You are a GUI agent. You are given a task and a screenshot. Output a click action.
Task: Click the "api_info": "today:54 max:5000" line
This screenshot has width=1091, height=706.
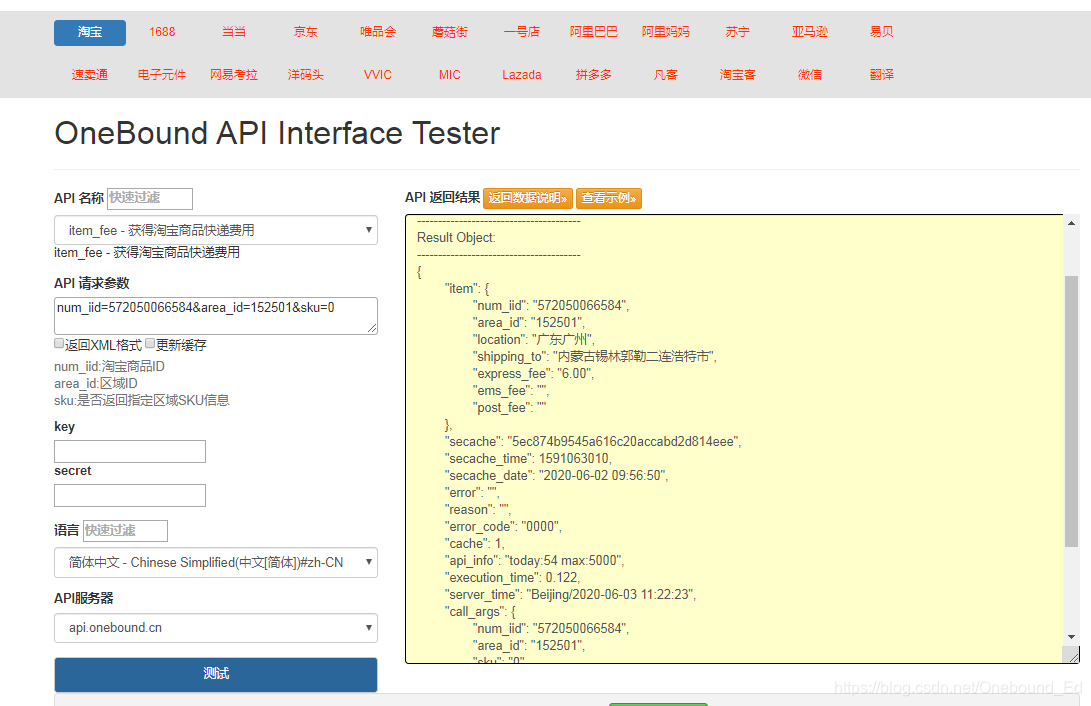(x=534, y=561)
